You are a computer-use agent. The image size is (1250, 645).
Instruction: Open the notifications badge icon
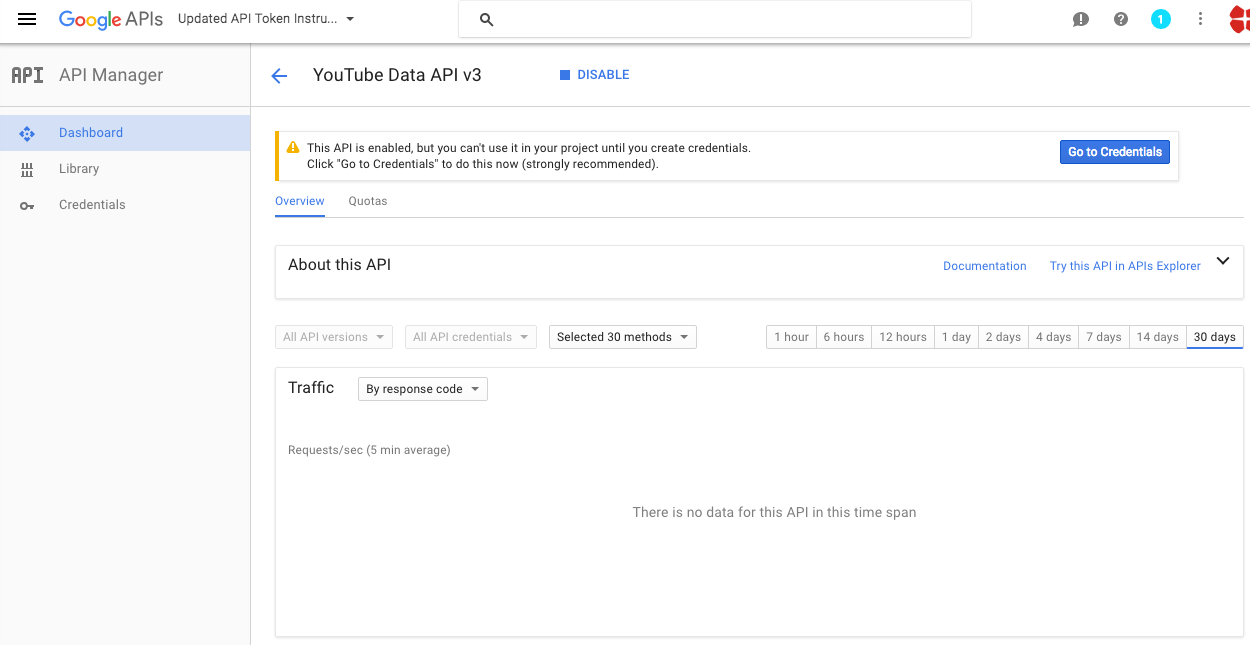1160,19
